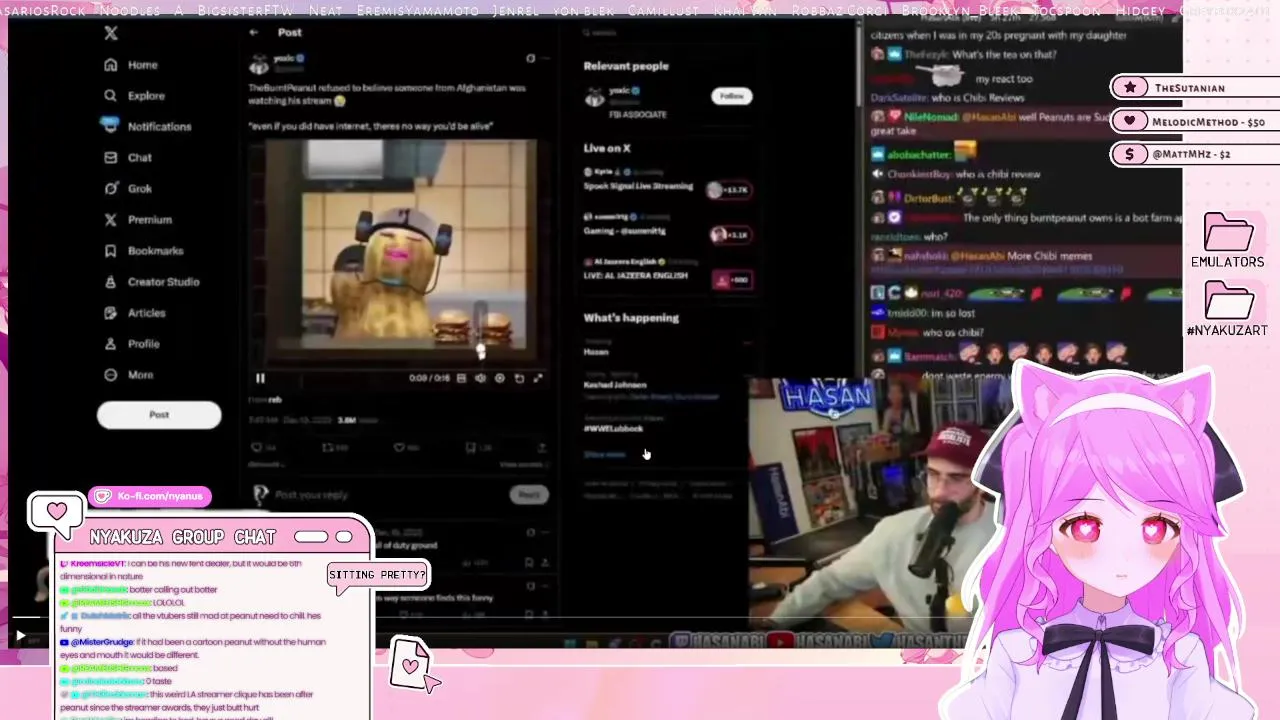1280x720 pixels.
Task: Click the Kashad Johnson trending topic
Action: [615, 385]
